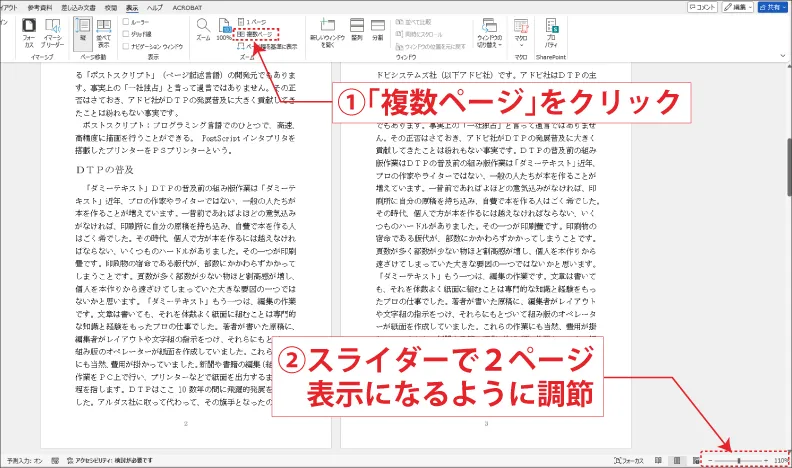Set zoom to 100% via ribbon icon
The height and width of the screenshot is (468, 792).
pos(224,29)
